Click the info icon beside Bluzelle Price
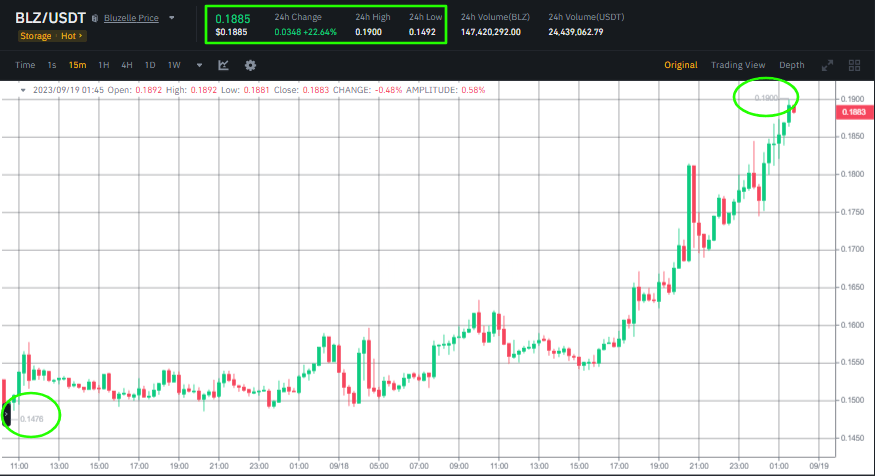The height and width of the screenshot is (476, 875). coord(95,18)
